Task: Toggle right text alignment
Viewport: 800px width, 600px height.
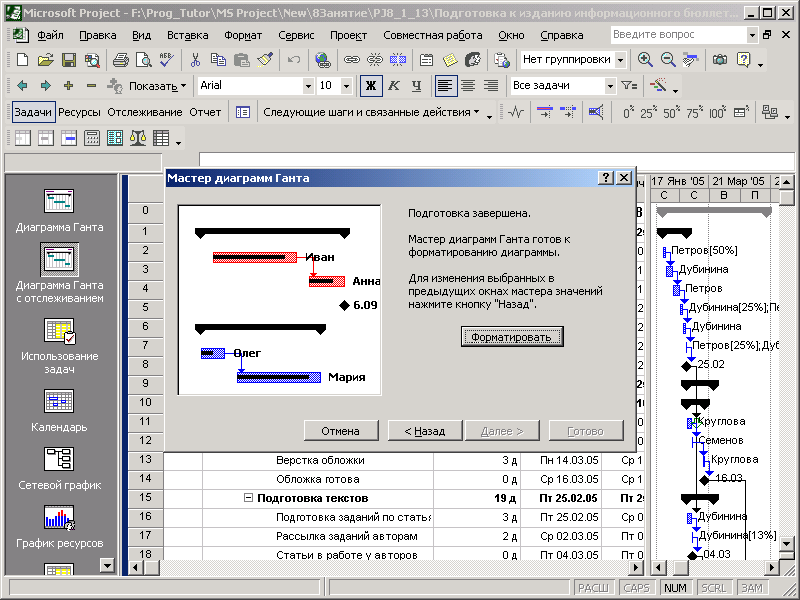Action: click(x=491, y=86)
